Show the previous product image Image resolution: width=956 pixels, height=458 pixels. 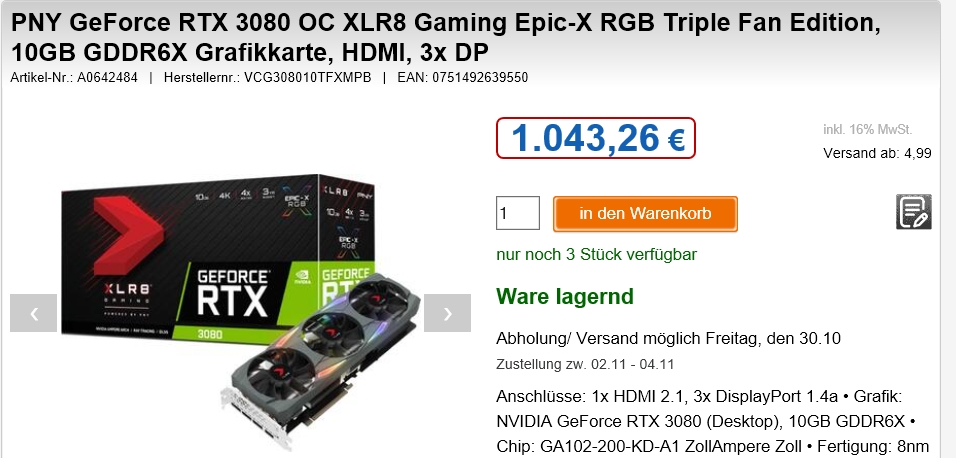click(34, 313)
